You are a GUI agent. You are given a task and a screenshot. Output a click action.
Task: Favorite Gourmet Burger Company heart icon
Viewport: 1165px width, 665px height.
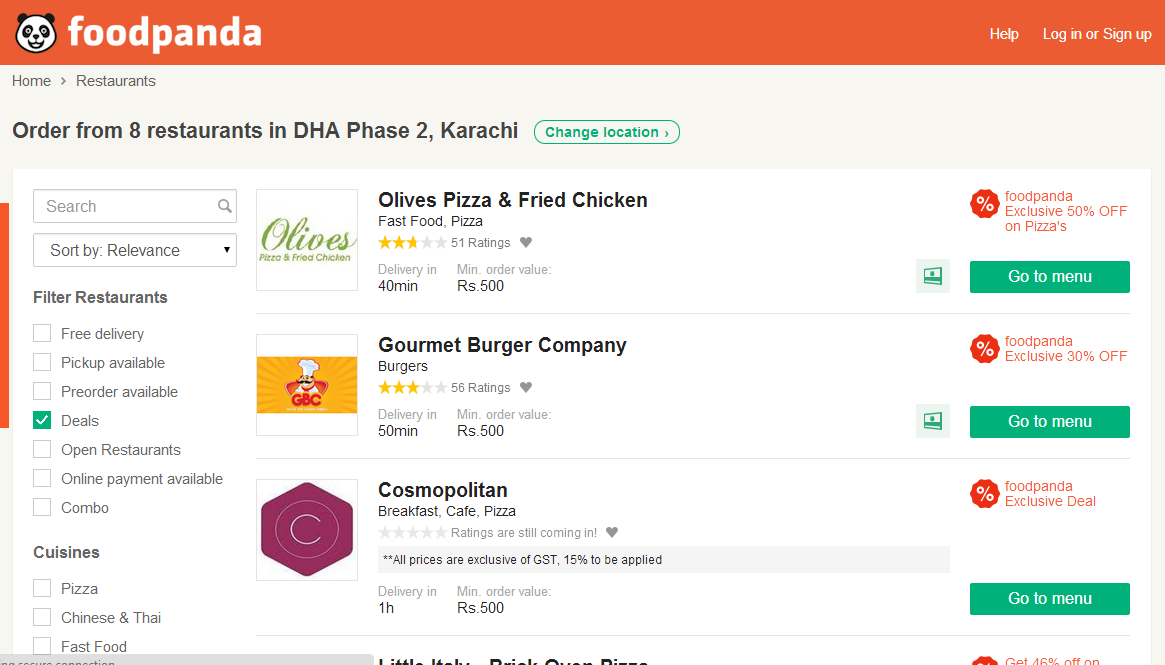[x=526, y=387]
